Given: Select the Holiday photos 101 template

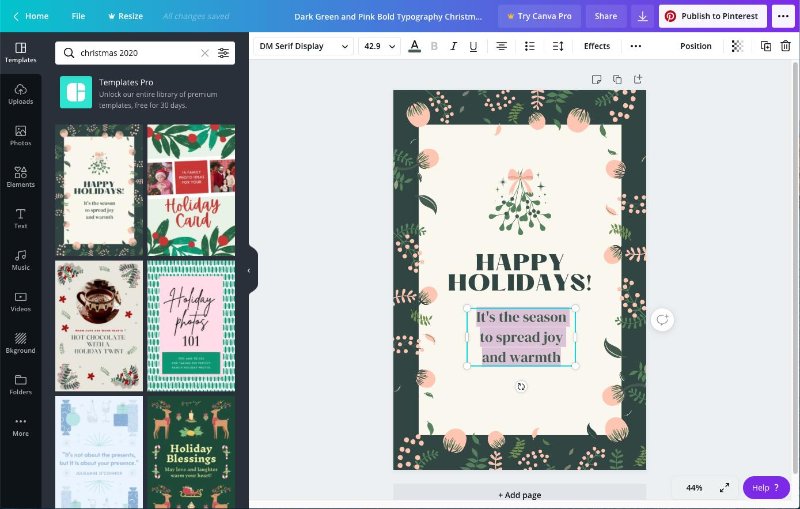Looking at the screenshot, I should pyautogui.click(x=191, y=326).
